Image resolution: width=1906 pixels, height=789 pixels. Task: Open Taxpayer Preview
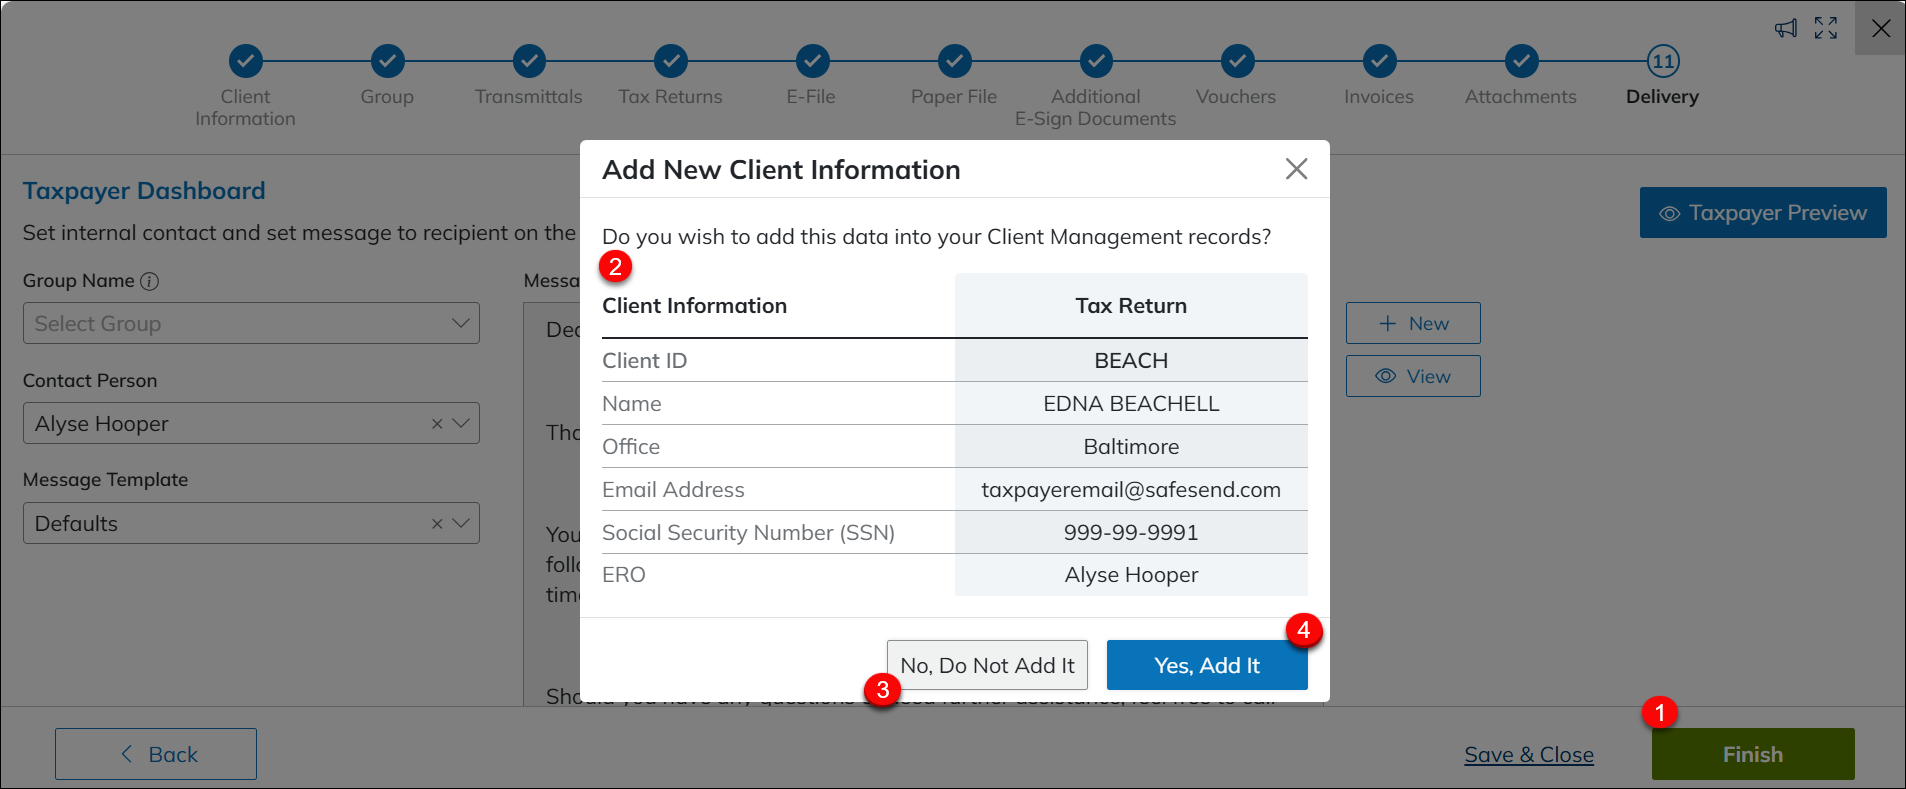click(1762, 213)
